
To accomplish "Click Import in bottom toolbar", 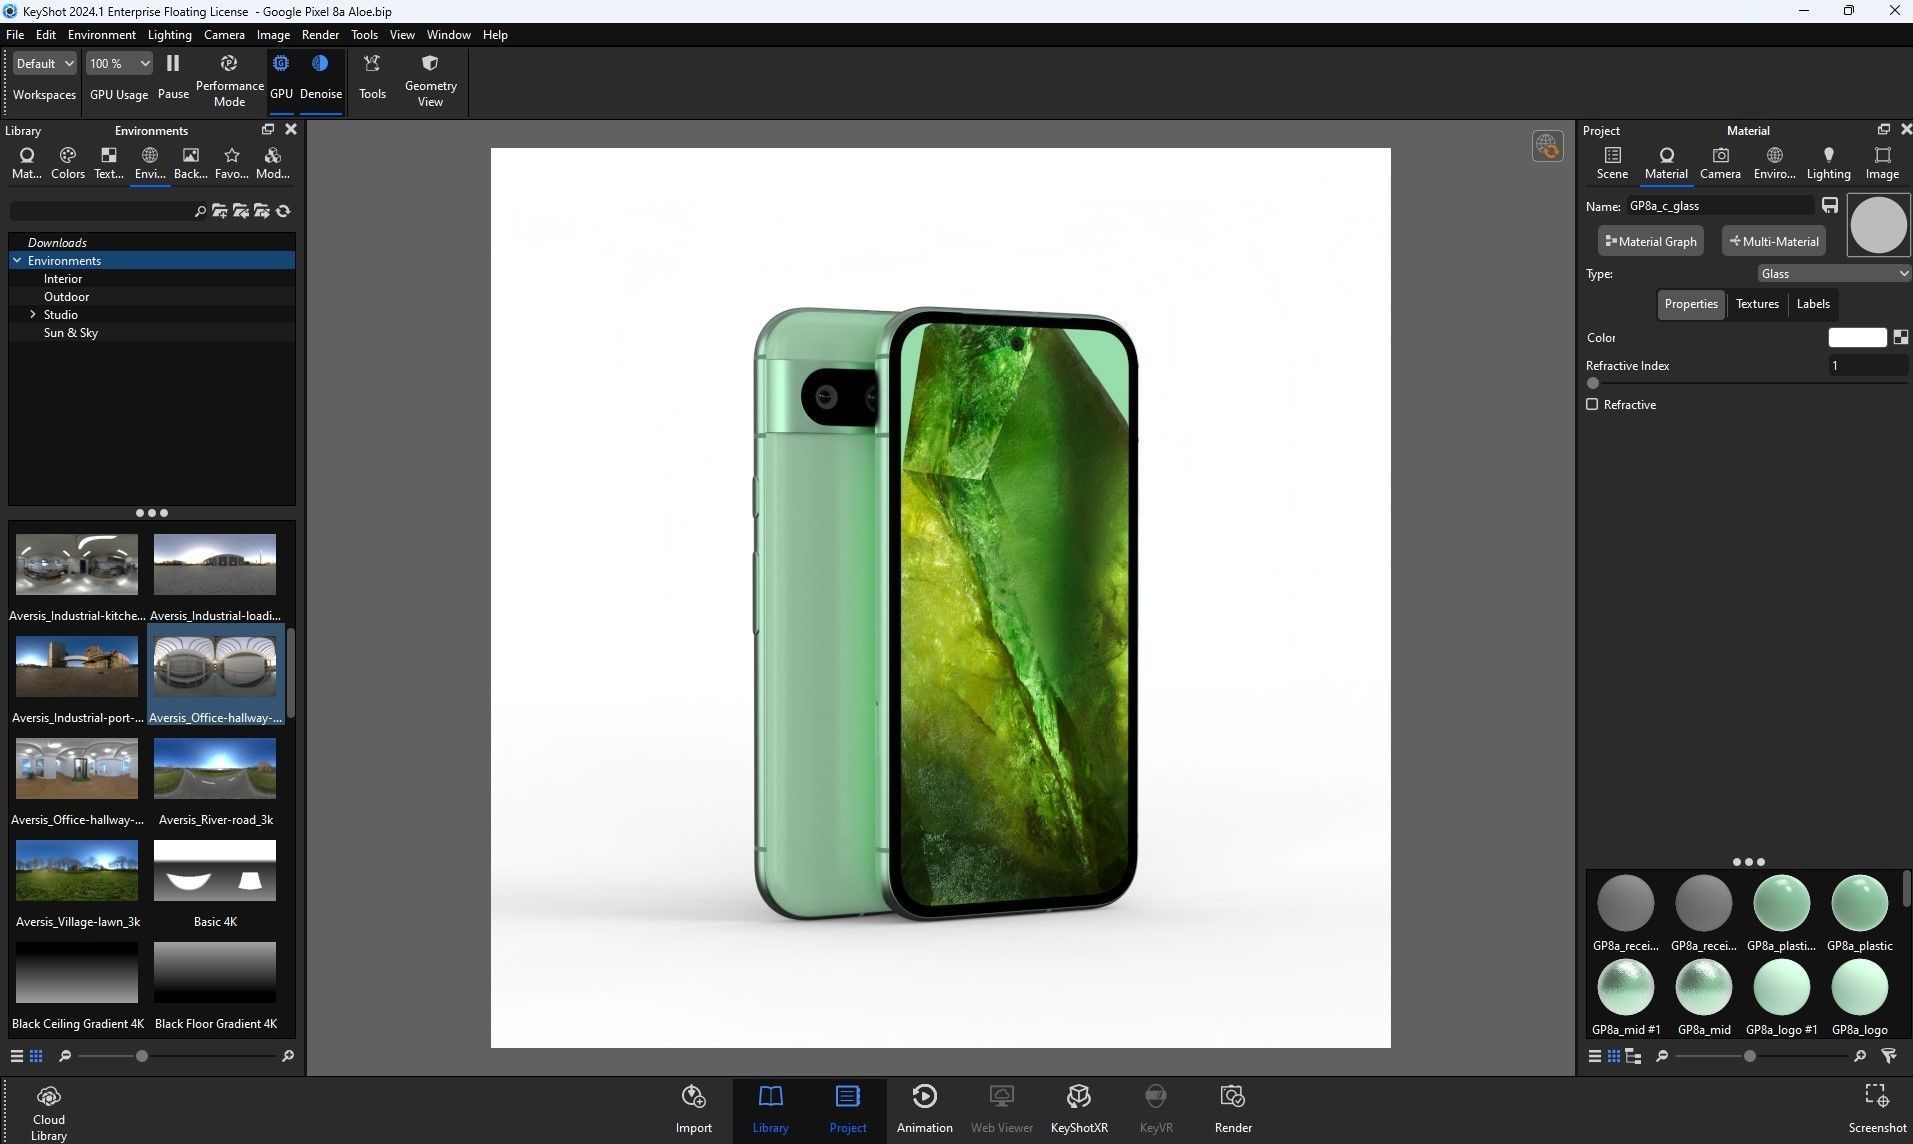I will 693,1108.
